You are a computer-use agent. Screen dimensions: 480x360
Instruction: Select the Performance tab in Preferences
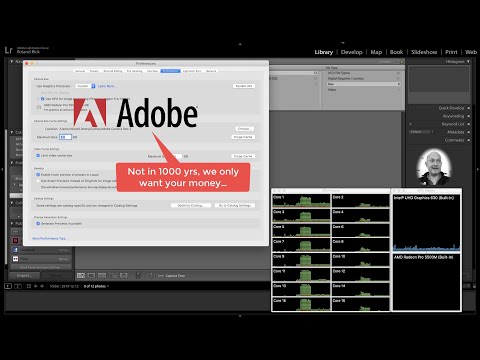pos(170,71)
